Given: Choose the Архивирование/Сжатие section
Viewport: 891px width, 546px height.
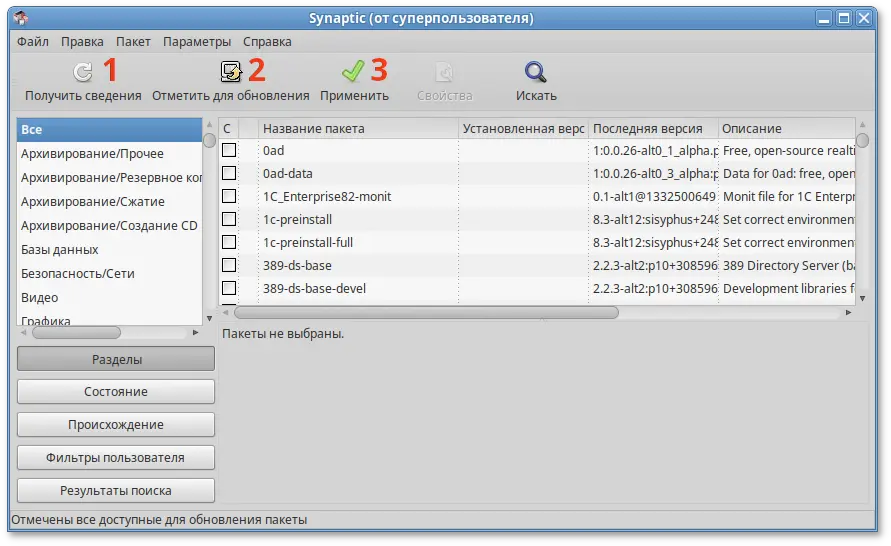Looking at the screenshot, I should 93,201.
